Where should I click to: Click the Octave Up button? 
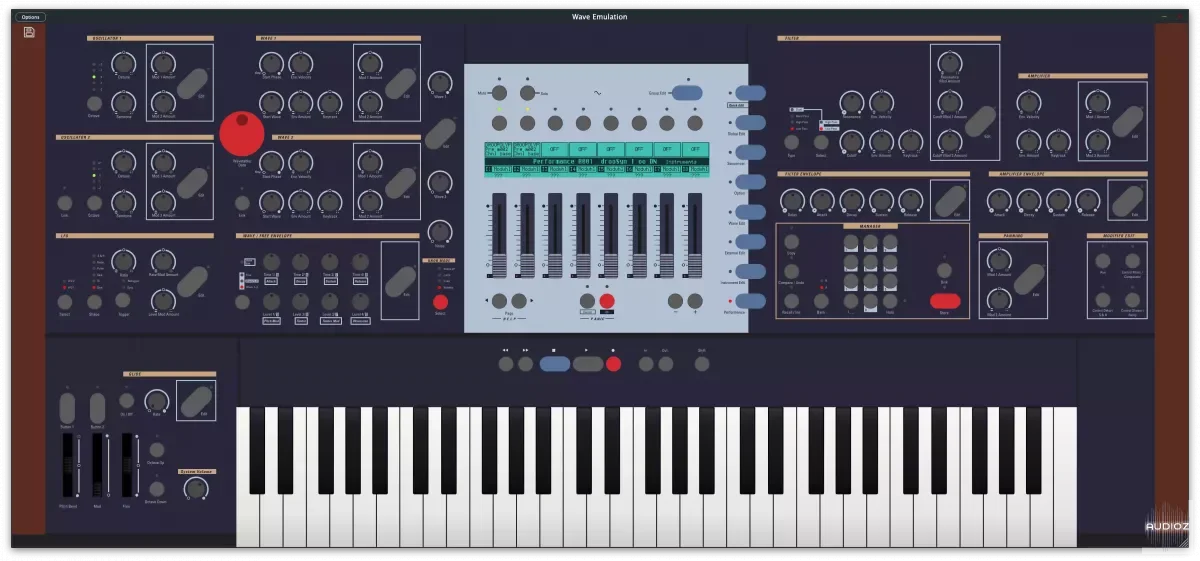coord(156,450)
